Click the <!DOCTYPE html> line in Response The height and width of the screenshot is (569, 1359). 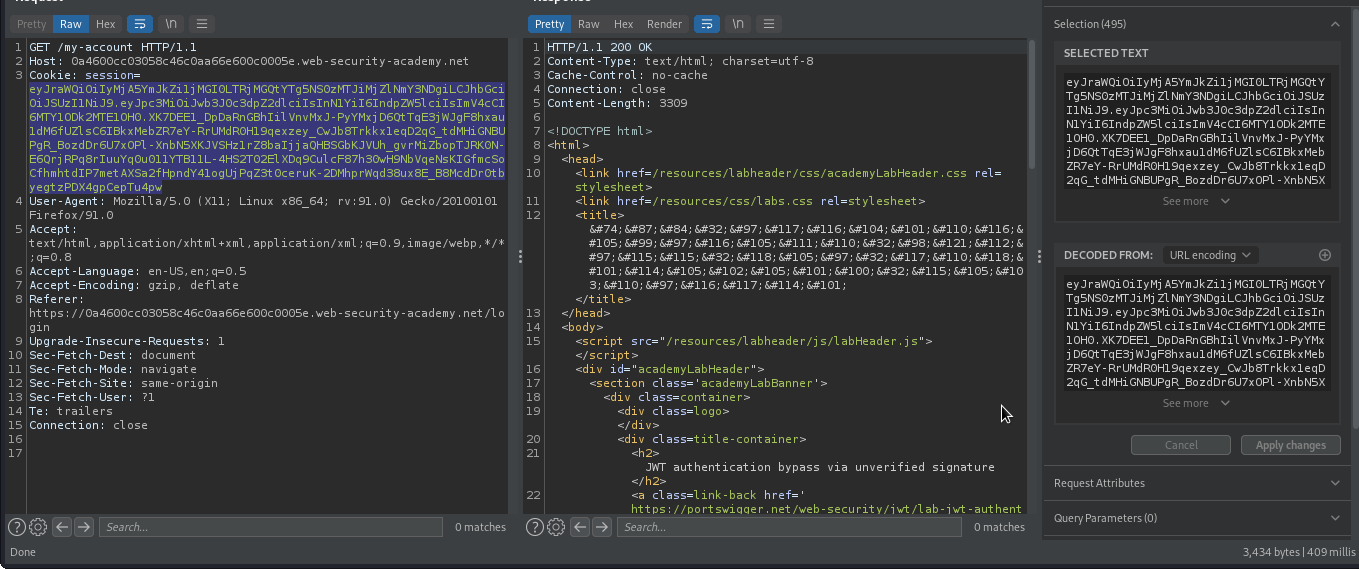pyautogui.click(x=599, y=131)
